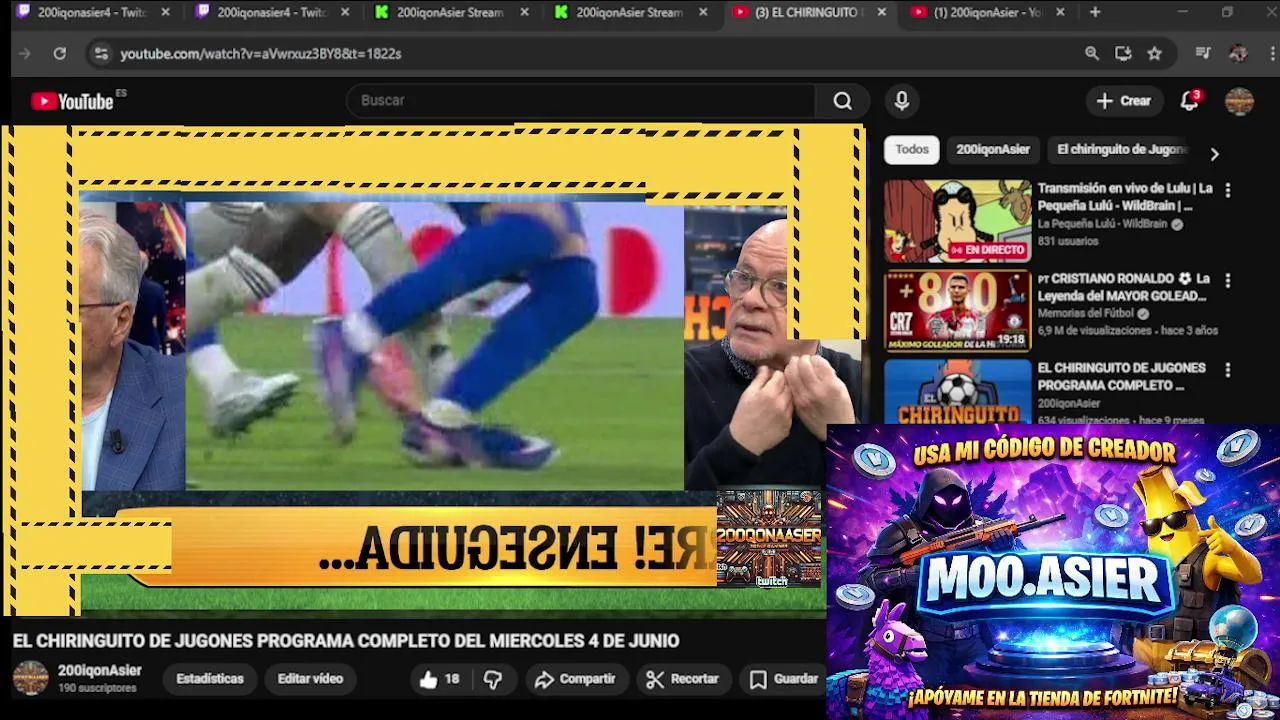Open Chrome profile avatar in toolbar

click(x=1238, y=53)
